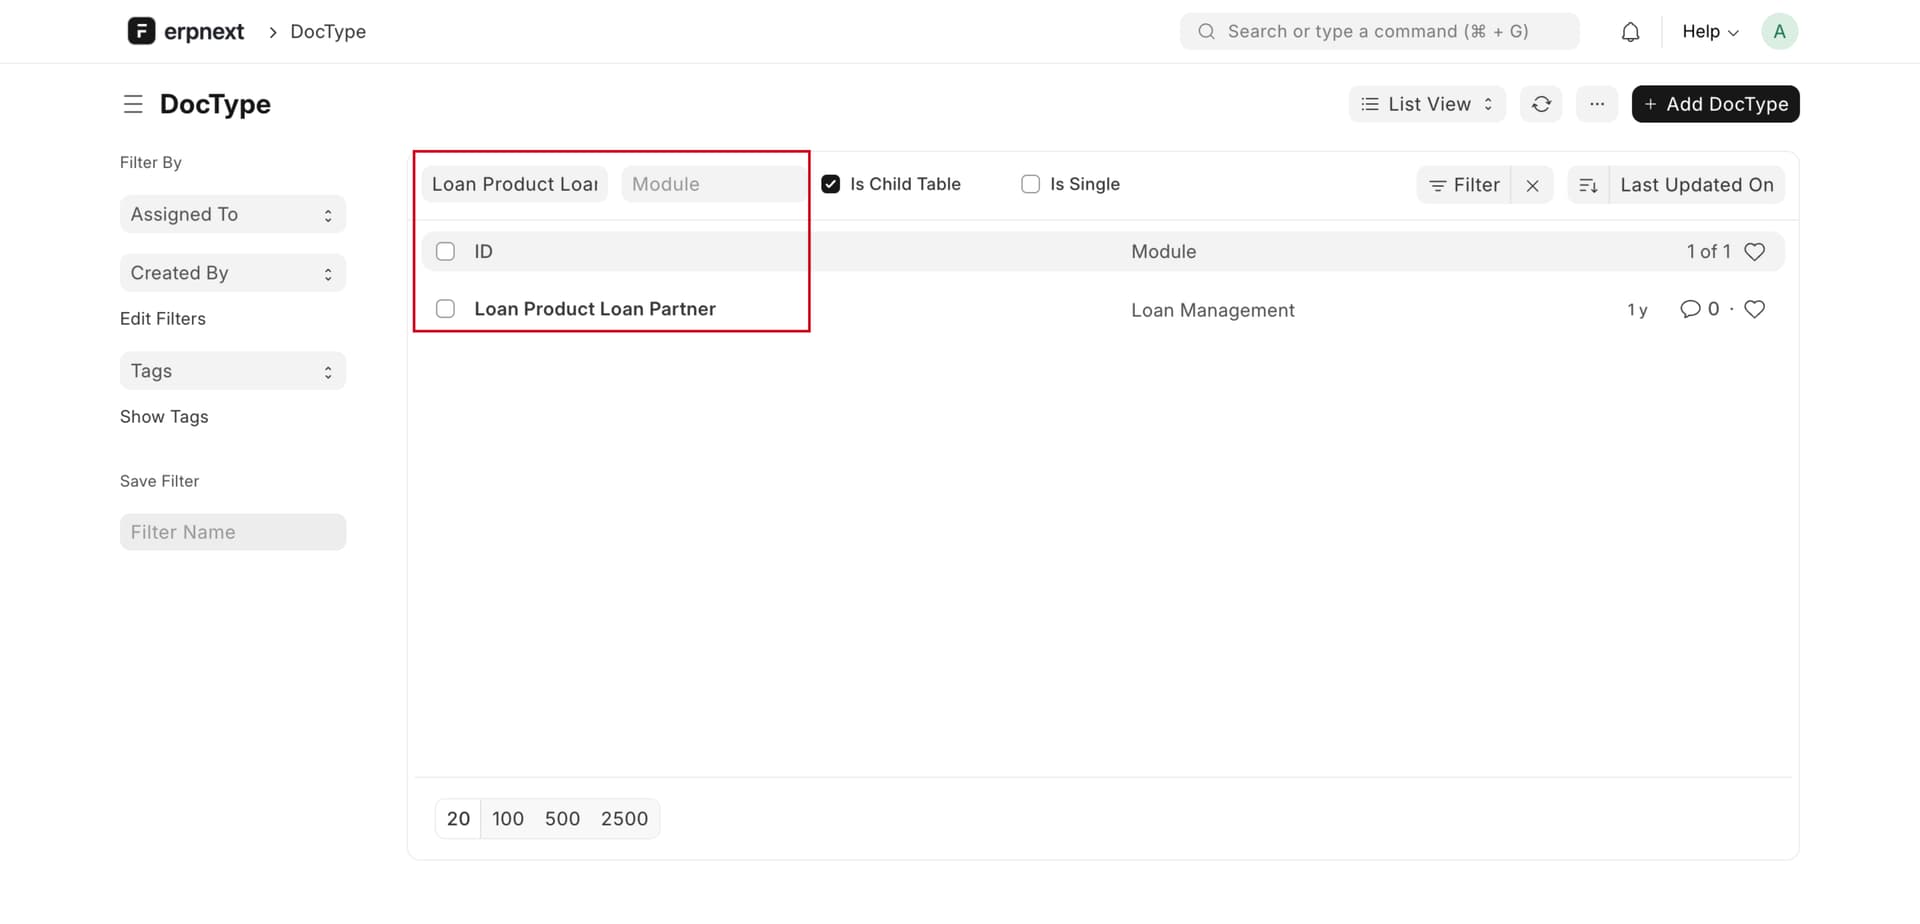
Task: Select the Loan Product Loan Partner row checkbox
Action: point(446,309)
